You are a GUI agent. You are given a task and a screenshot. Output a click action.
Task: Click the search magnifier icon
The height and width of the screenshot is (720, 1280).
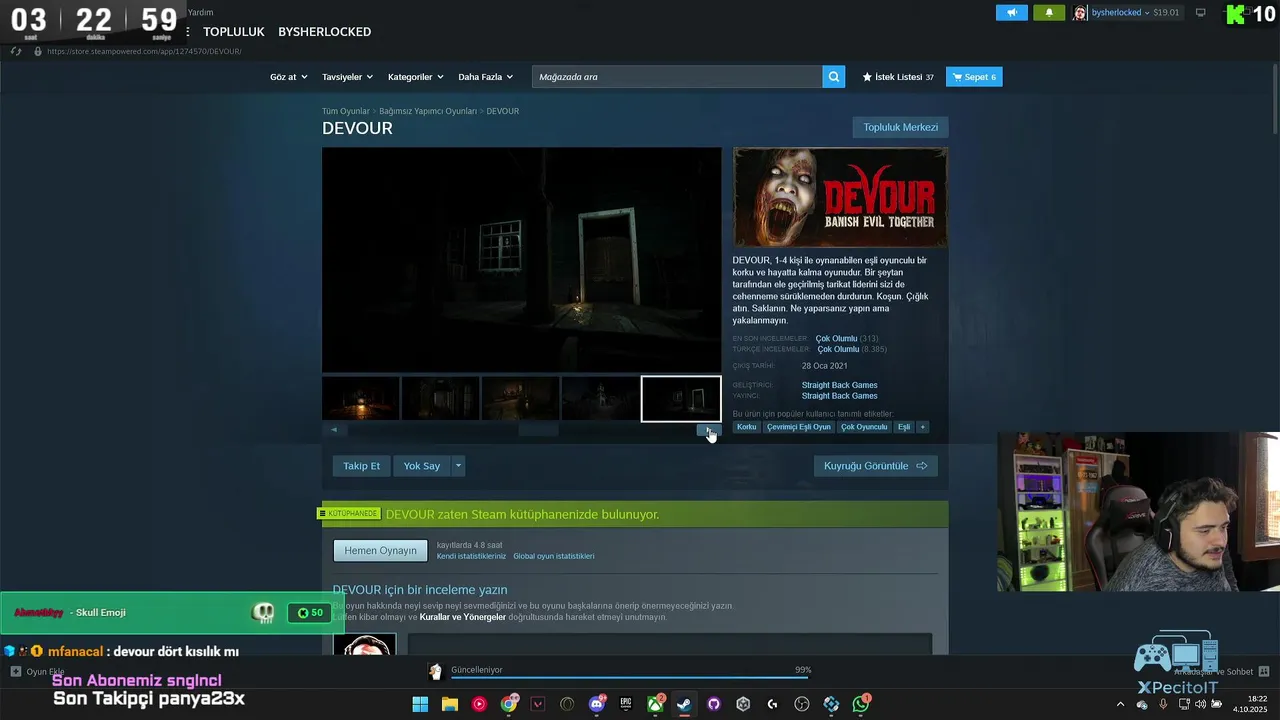[x=834, y=77]
